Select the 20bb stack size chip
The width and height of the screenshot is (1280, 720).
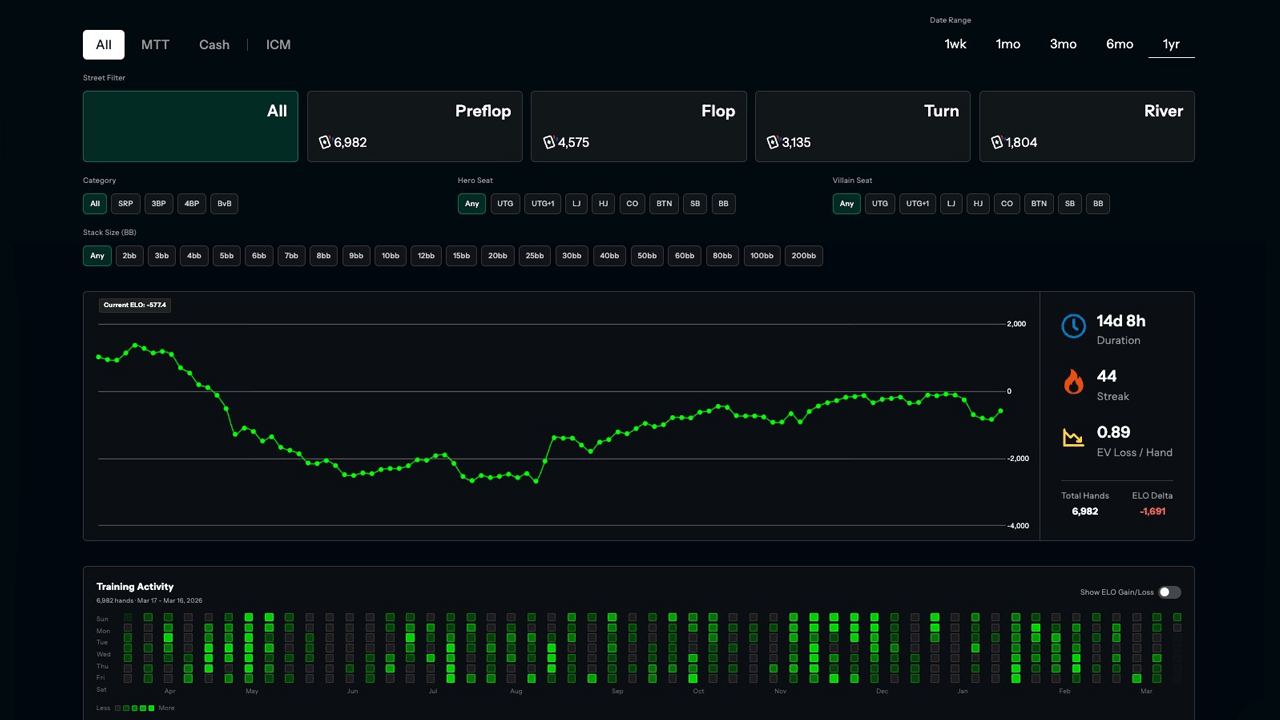[x=497, y=255]
